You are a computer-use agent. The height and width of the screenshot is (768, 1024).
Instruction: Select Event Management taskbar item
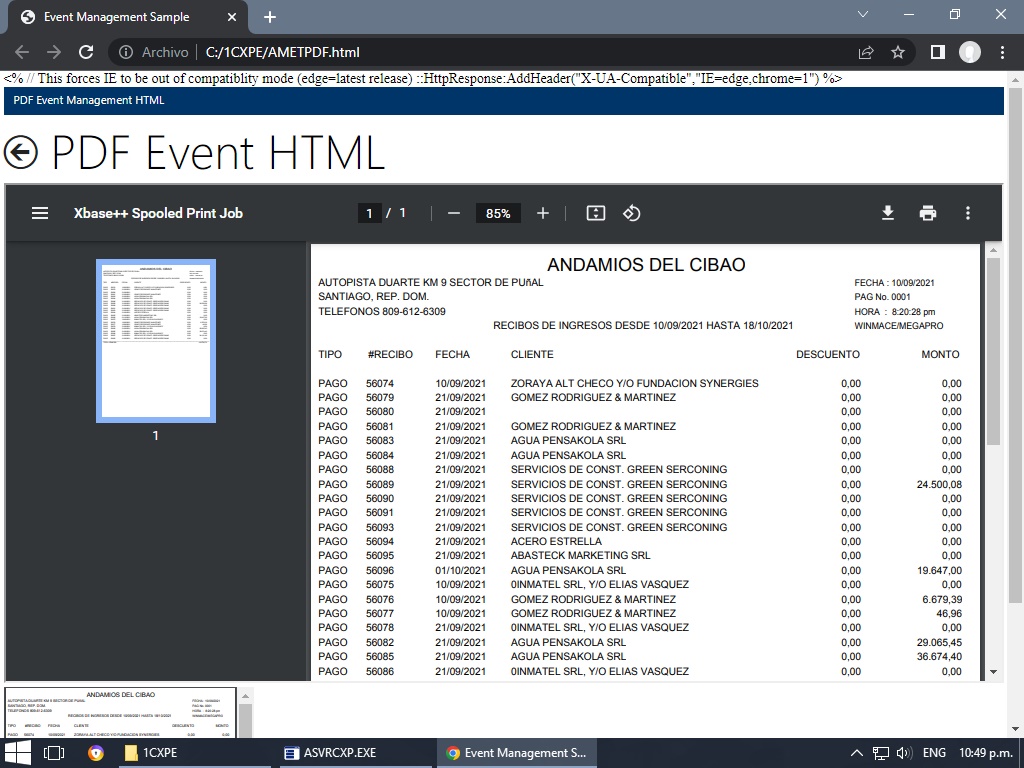(516, 753)
